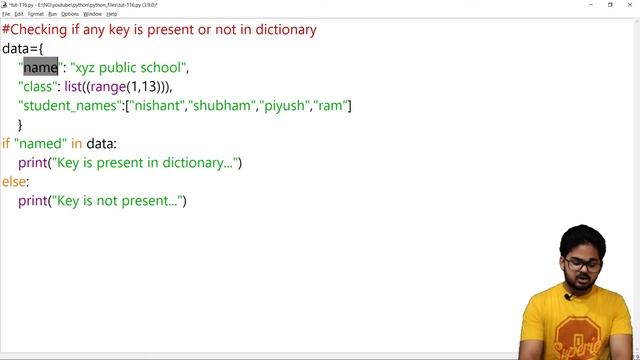The width and height of the screenshot is (640, 360).
Task: Click the "in" keyword in the if line
Action: (x=77, y=144)
